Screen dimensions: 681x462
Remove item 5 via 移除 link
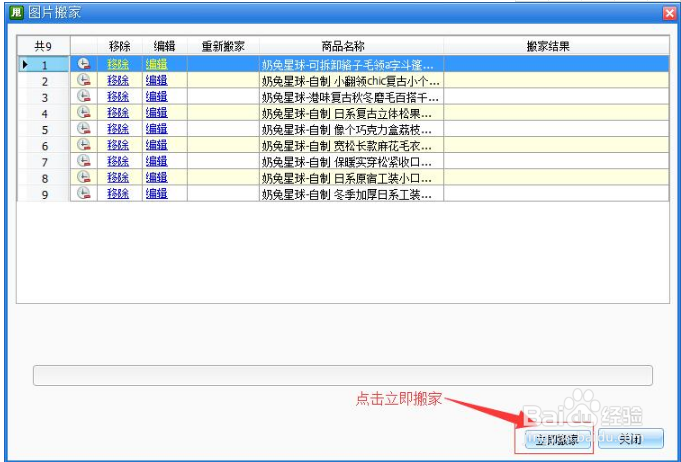(118, 129)
